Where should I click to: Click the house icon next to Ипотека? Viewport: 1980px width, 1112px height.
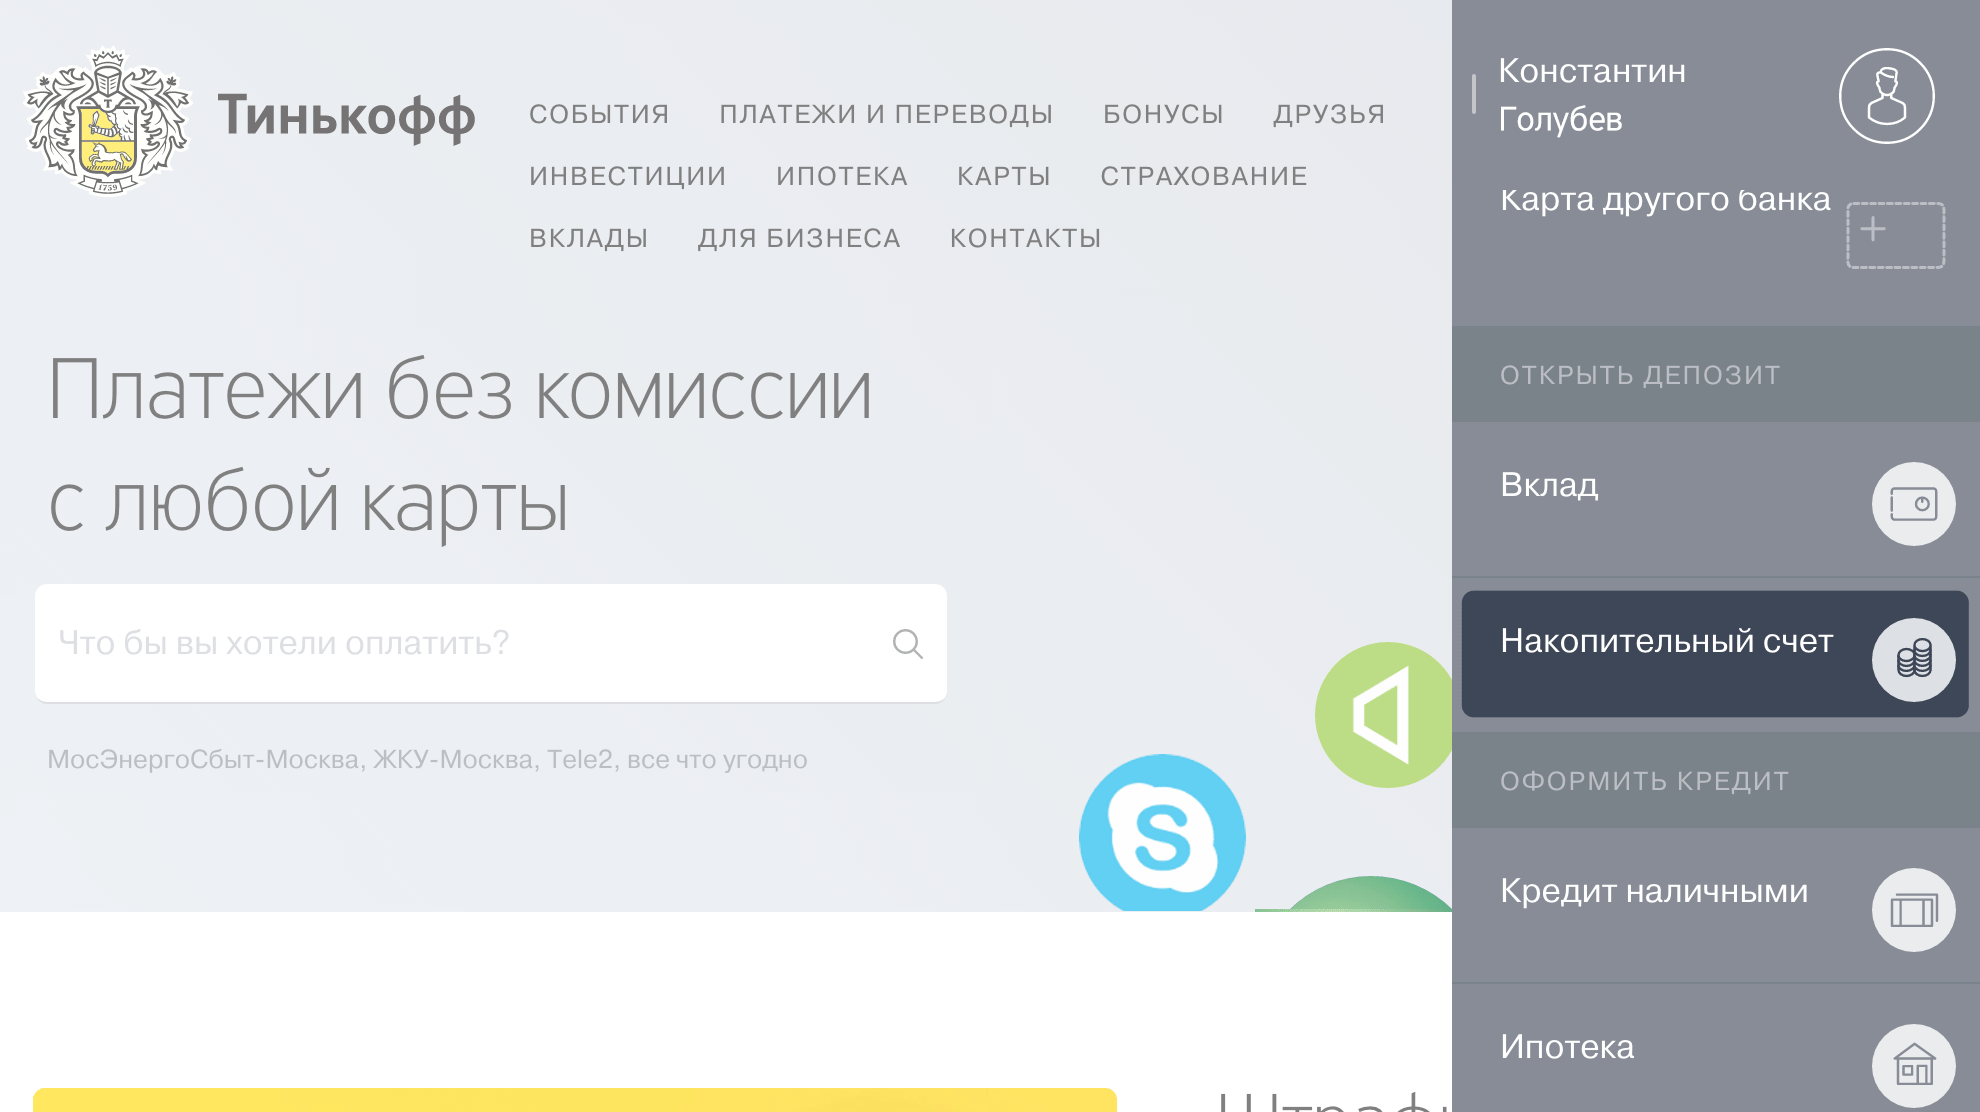coord(1913,1066)
